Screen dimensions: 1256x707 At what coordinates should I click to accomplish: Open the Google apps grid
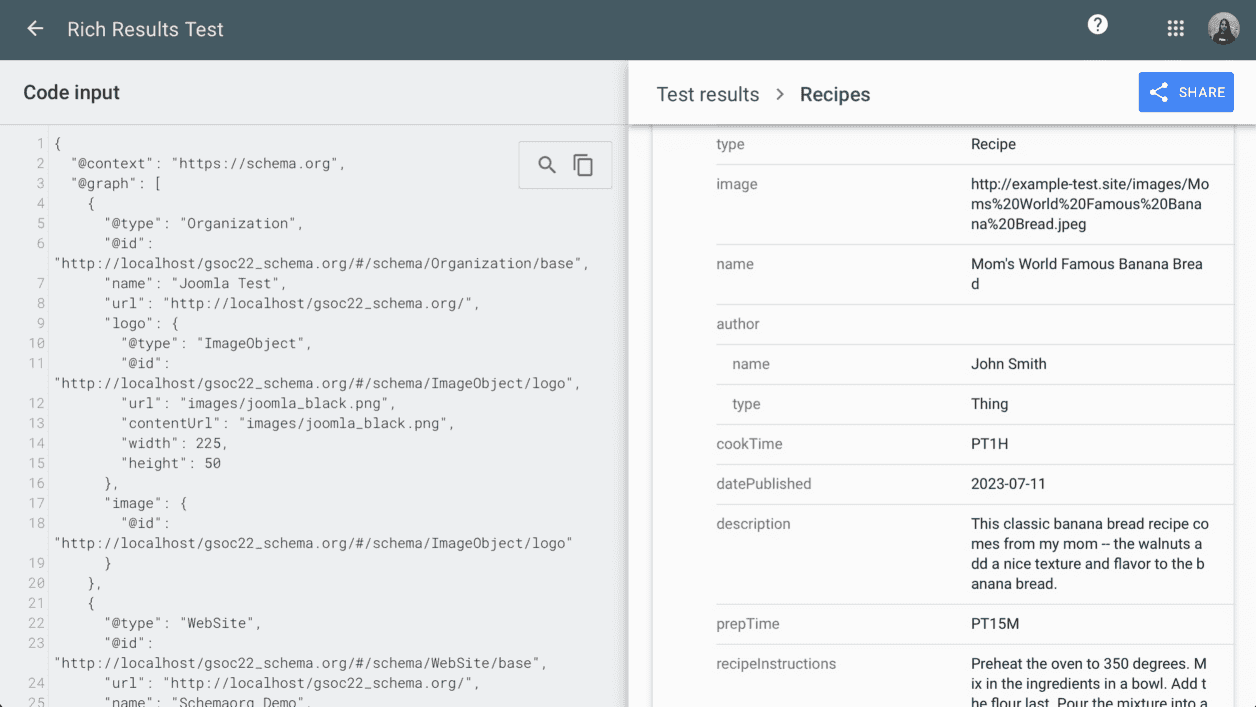coord(1175,29)
